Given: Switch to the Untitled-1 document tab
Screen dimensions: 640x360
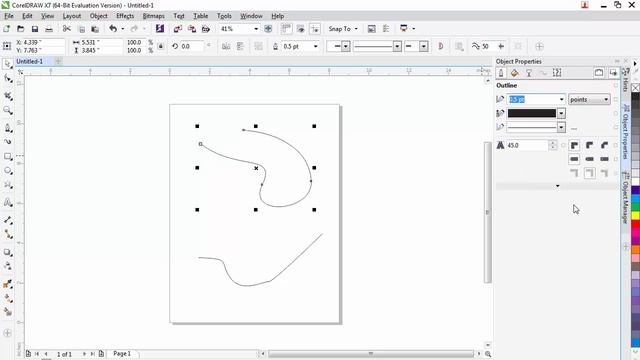Looking at the screenshot, I should pos(29,61).
